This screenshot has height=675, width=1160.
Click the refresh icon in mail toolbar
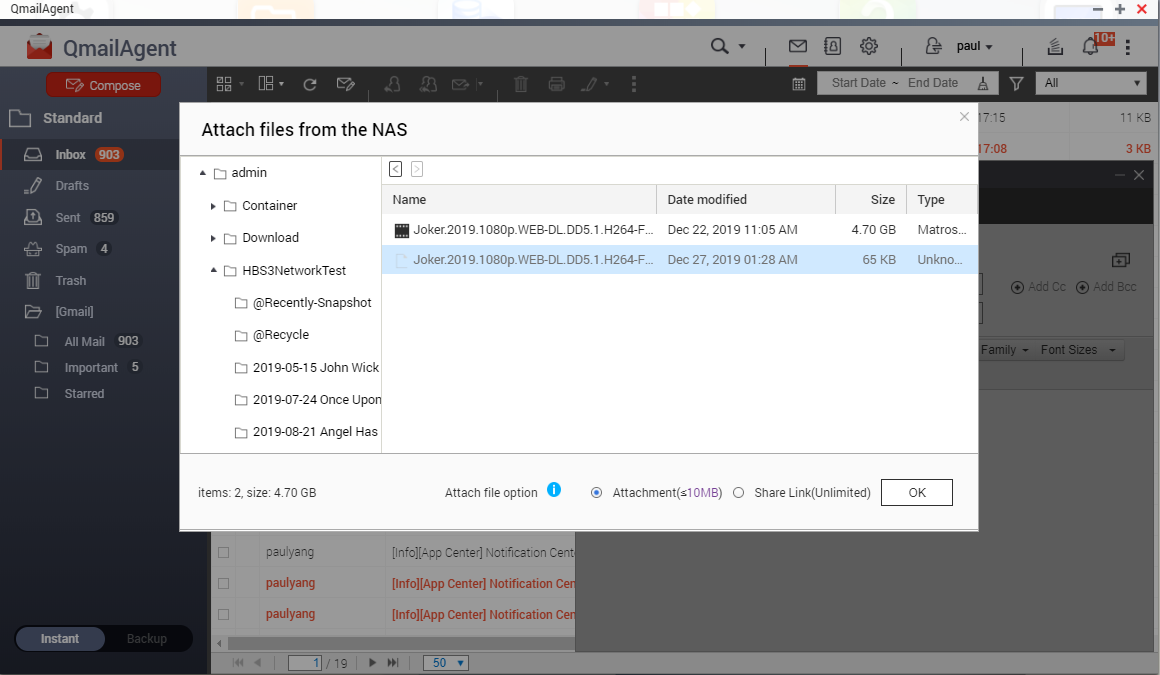click(x=310, y=84)
